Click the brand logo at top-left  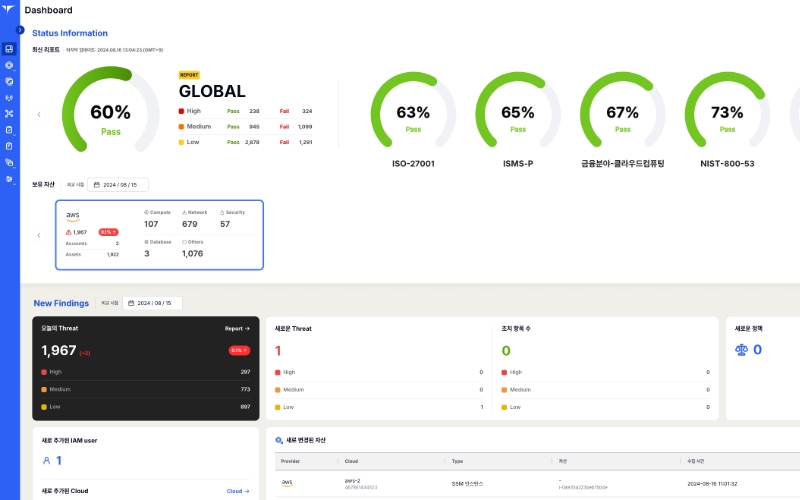tap(9, 10)
